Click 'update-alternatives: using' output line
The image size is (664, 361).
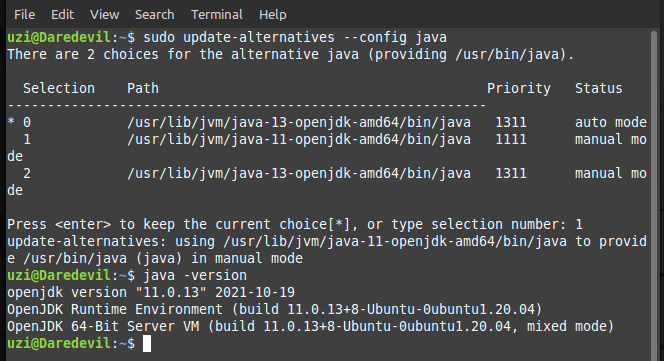pos(327,250)
